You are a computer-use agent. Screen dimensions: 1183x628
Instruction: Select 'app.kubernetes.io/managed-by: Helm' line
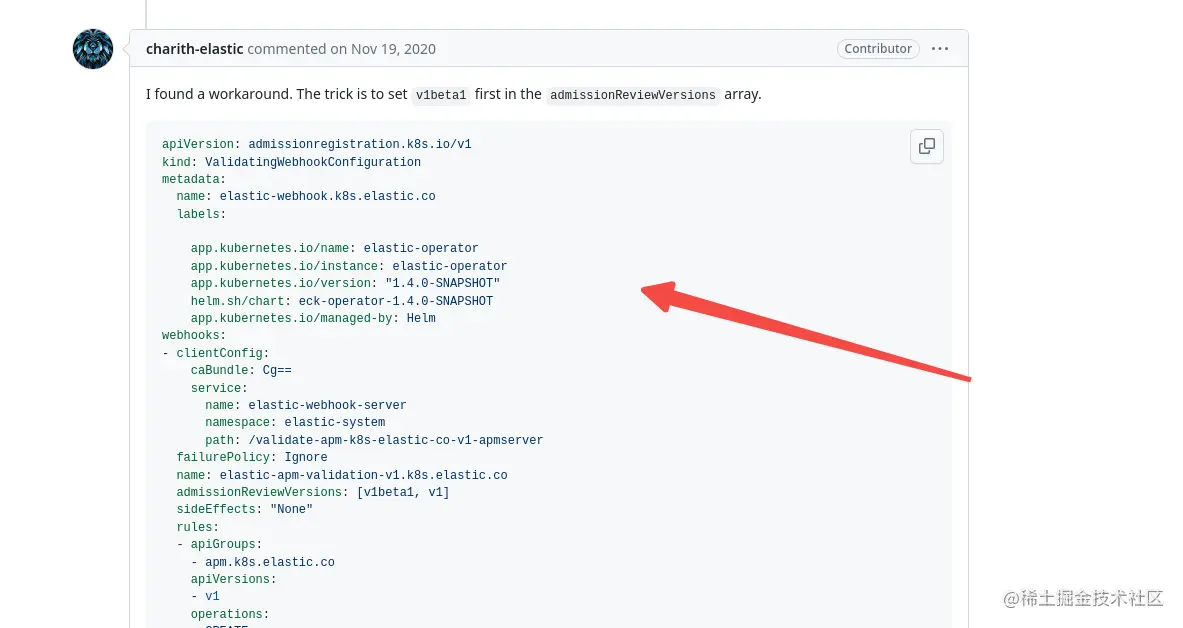(x=313, y=318)
